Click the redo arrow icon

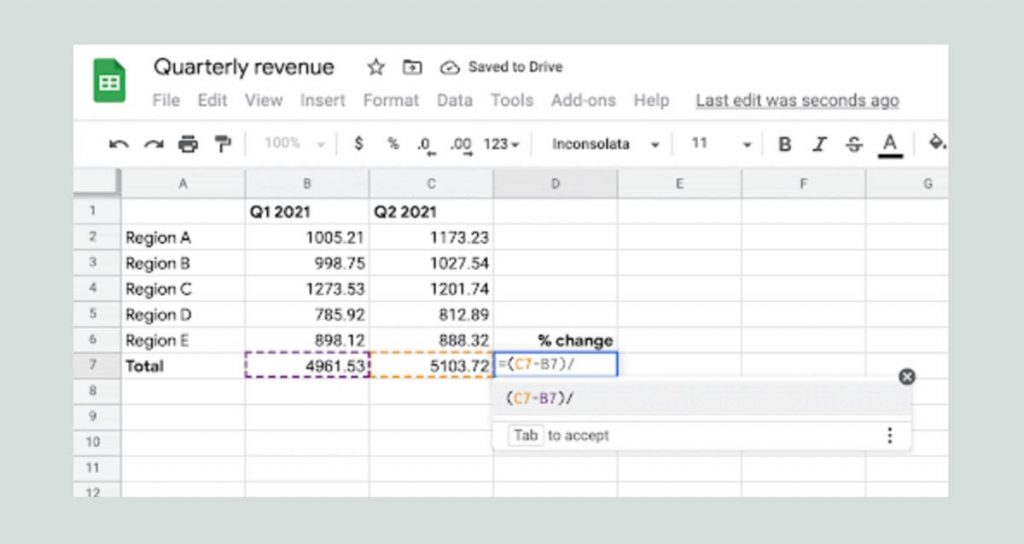coord(154,144)
